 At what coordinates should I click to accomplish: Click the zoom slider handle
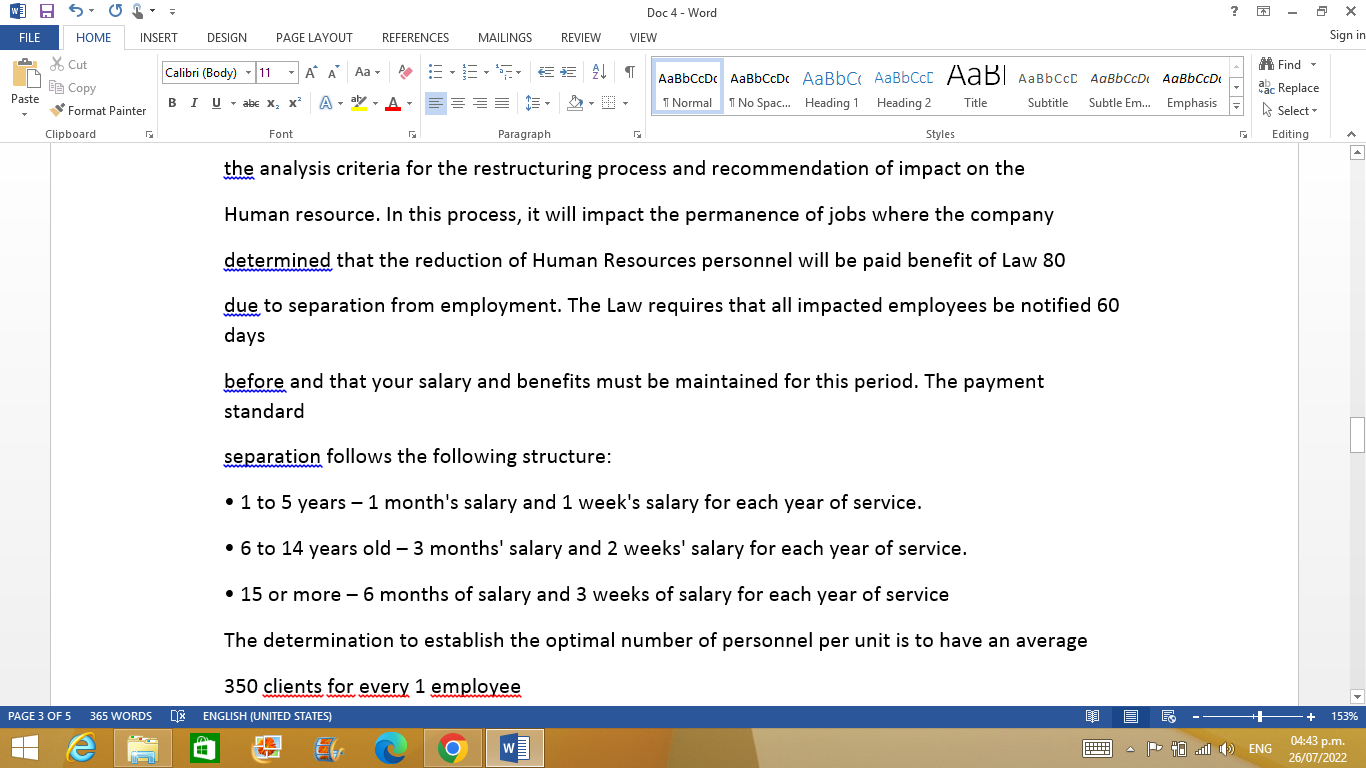click(x=1259, y=716)
